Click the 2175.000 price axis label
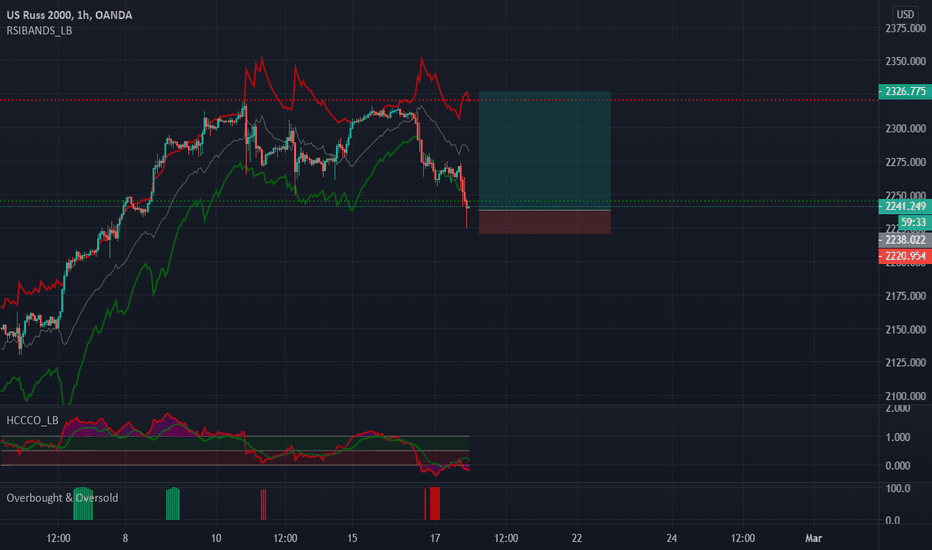The image size is (932, 550). pos(905,296)
